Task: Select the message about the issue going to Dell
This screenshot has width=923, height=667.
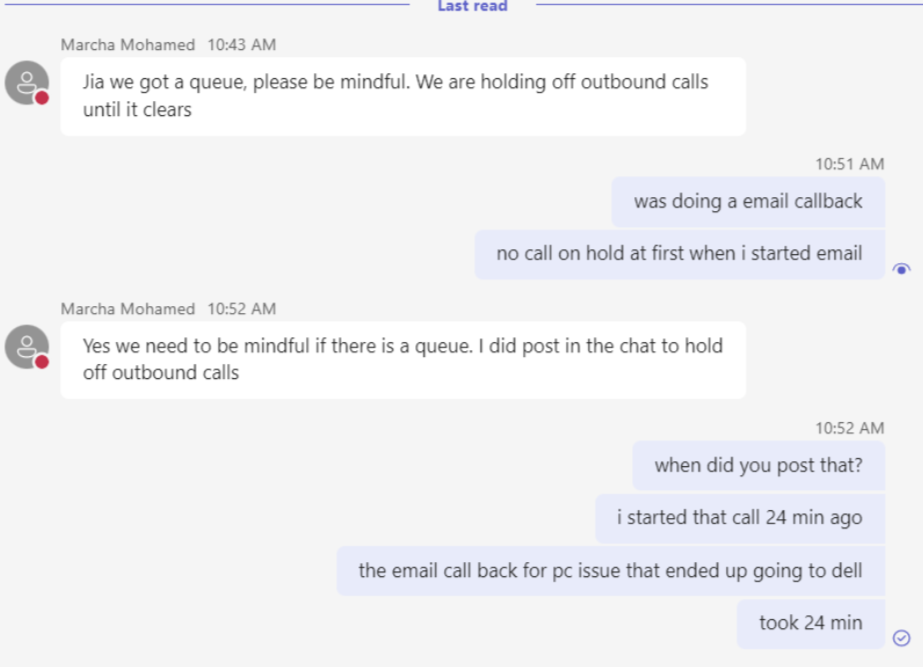Action: (x=610, y=571)
